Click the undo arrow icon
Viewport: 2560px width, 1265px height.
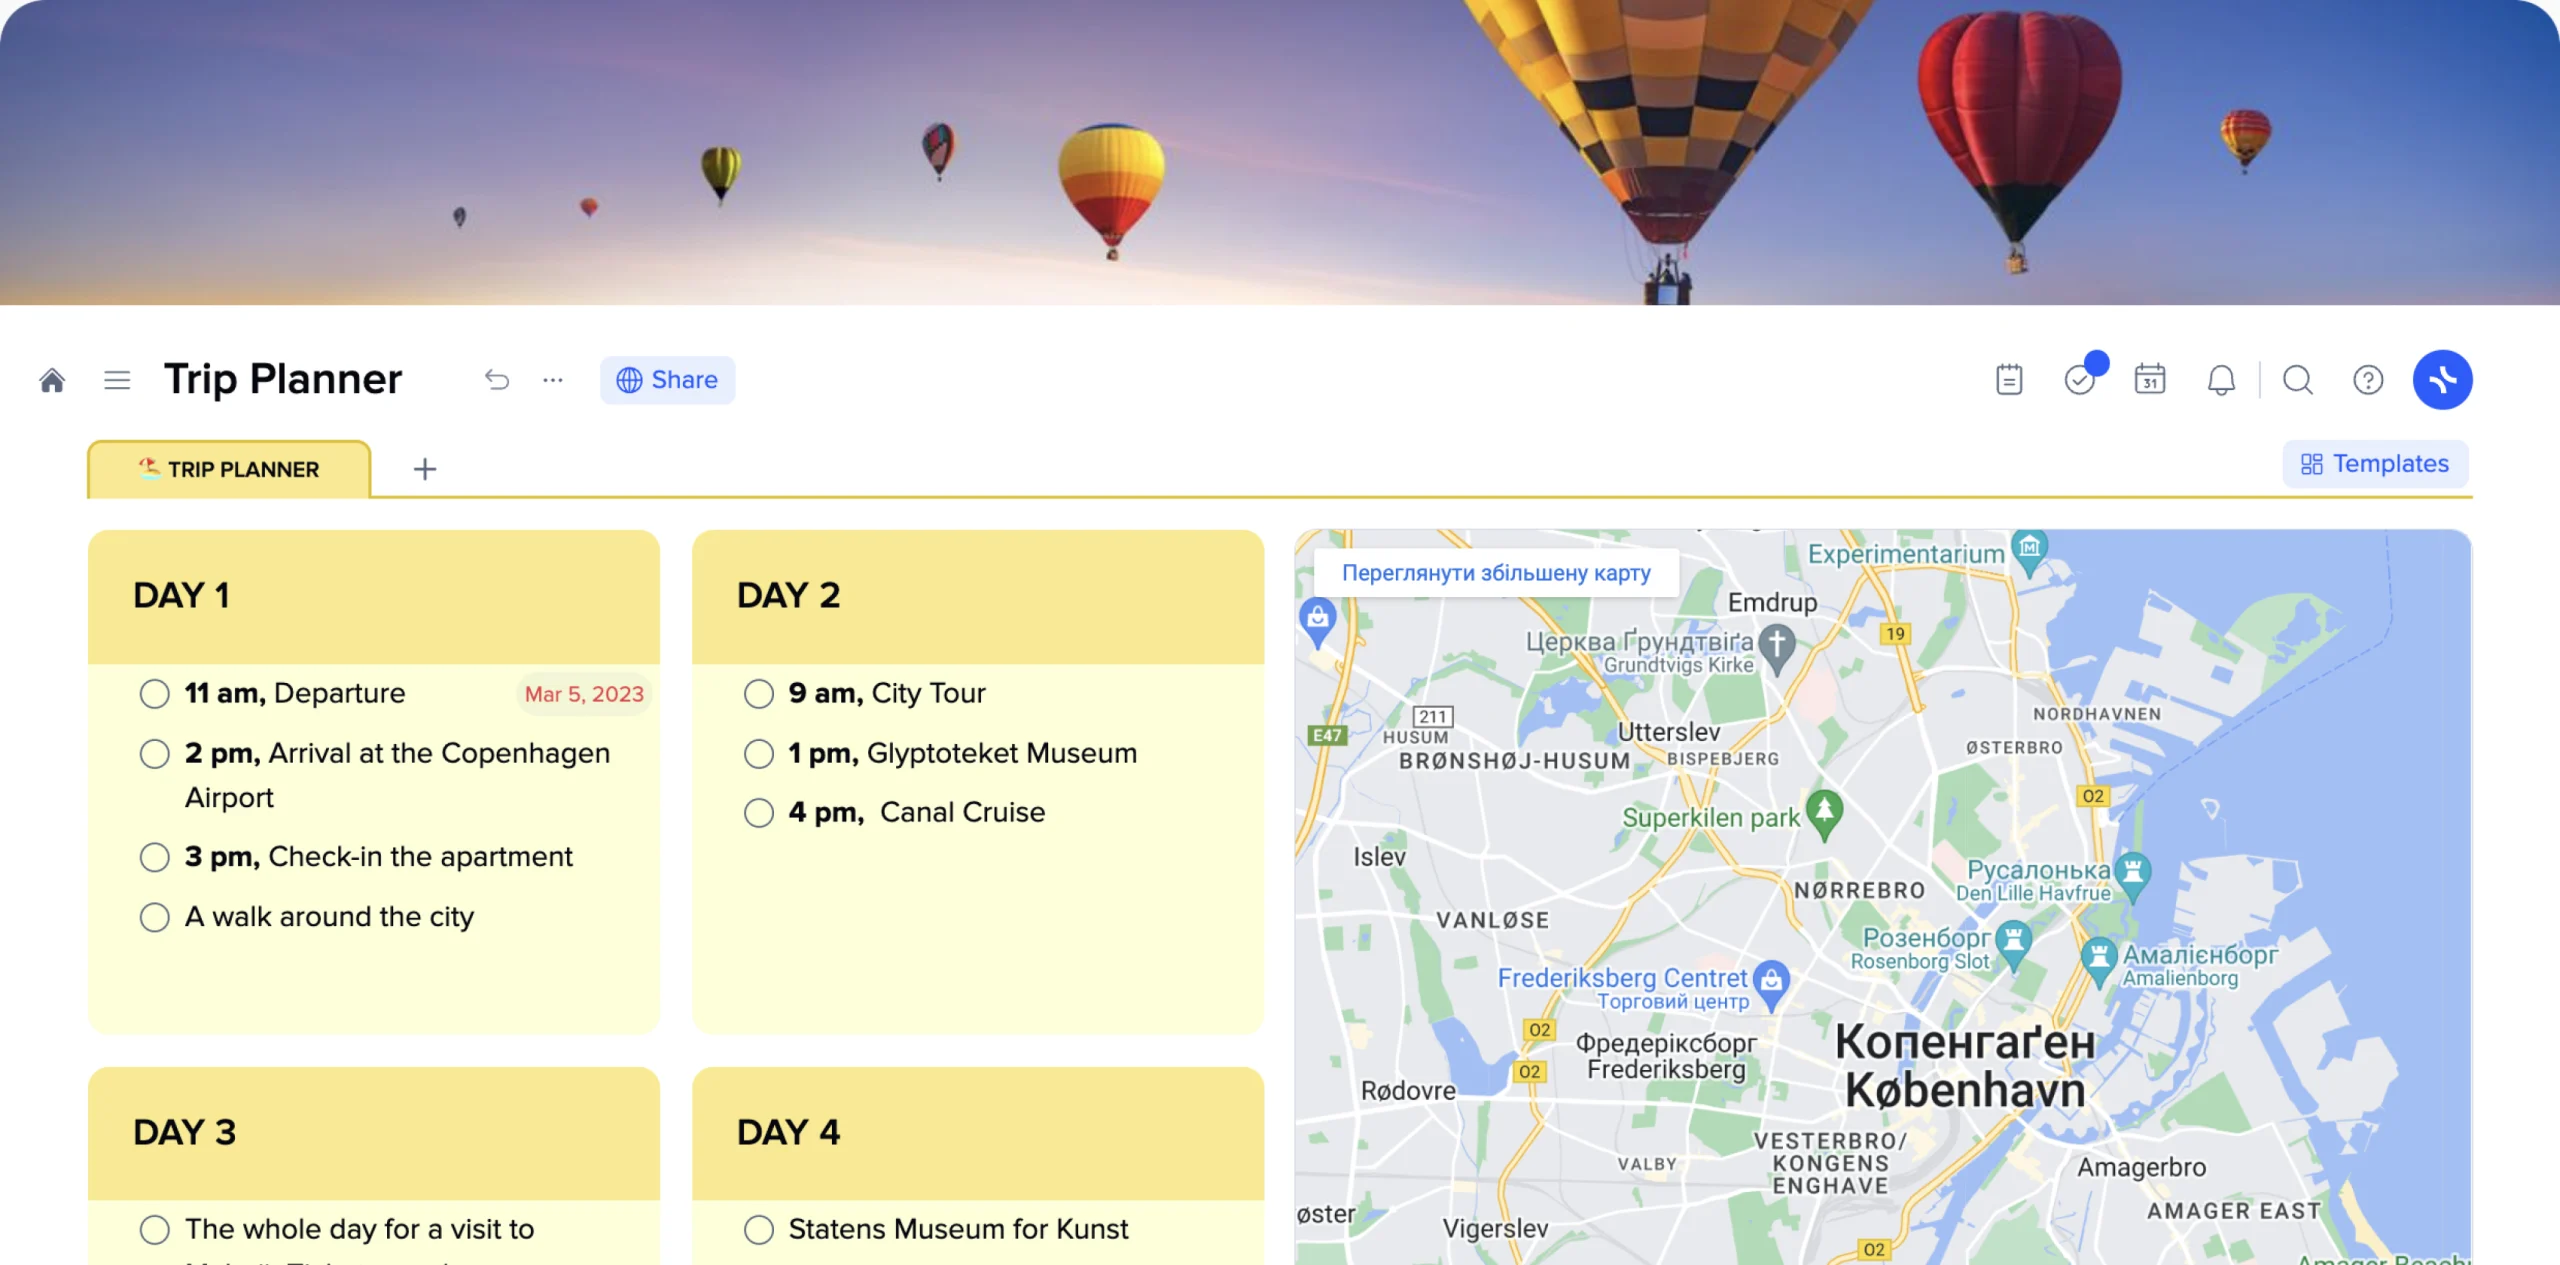(x=495, y=379)
